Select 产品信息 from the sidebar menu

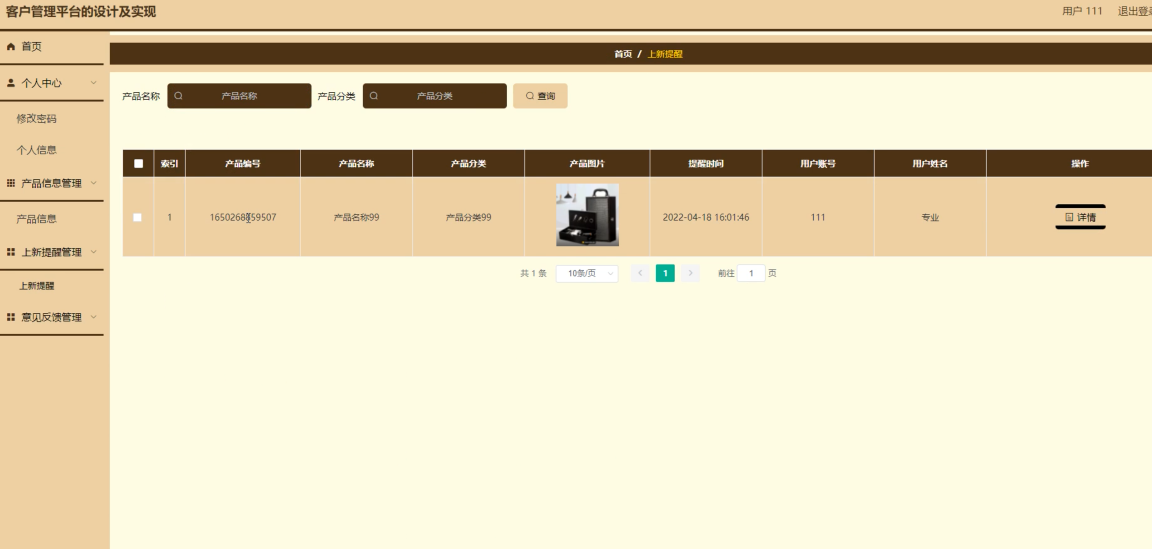coord(37,218)
